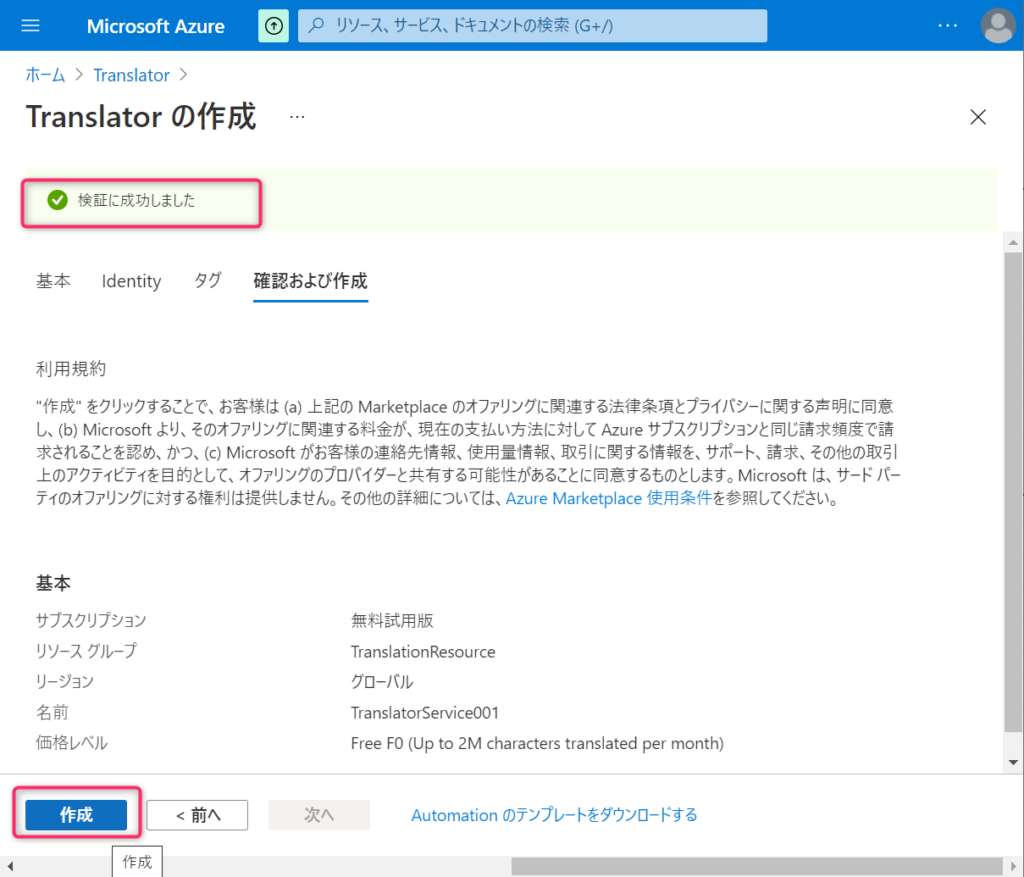1024x877 pixels.
Task: Click horizontal scrollbar left arrow
Action: tap(9, 866)
